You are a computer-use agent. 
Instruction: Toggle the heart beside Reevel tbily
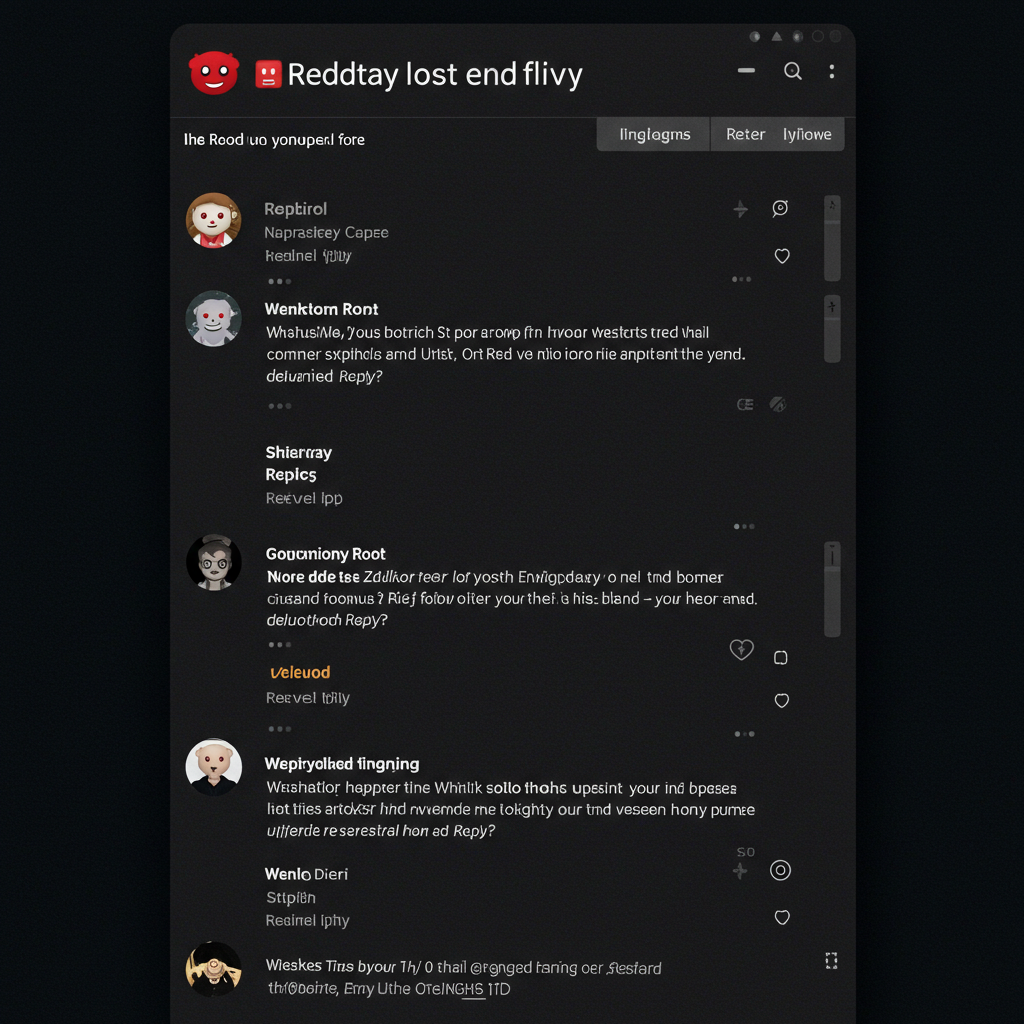(782, 701)
